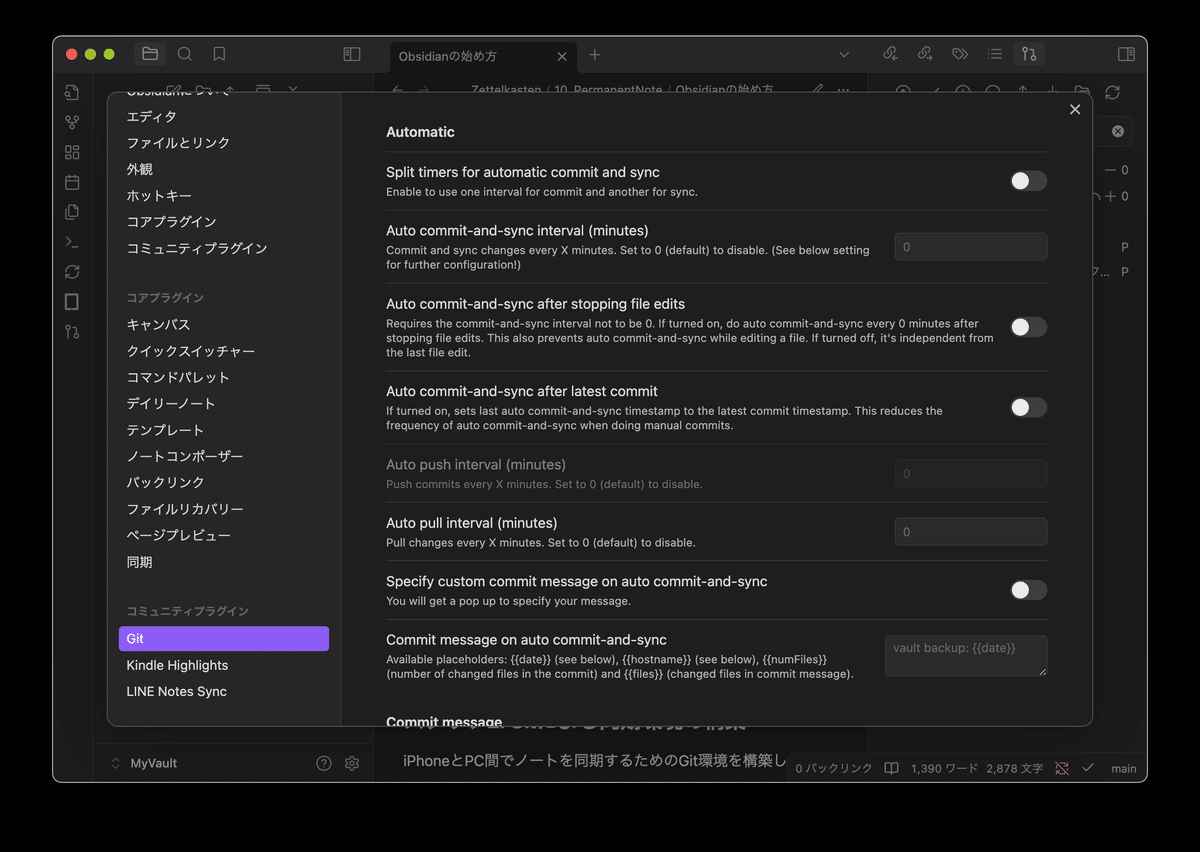
Task: Click the Auto pull interval field
Action: (x=971, y=532)
